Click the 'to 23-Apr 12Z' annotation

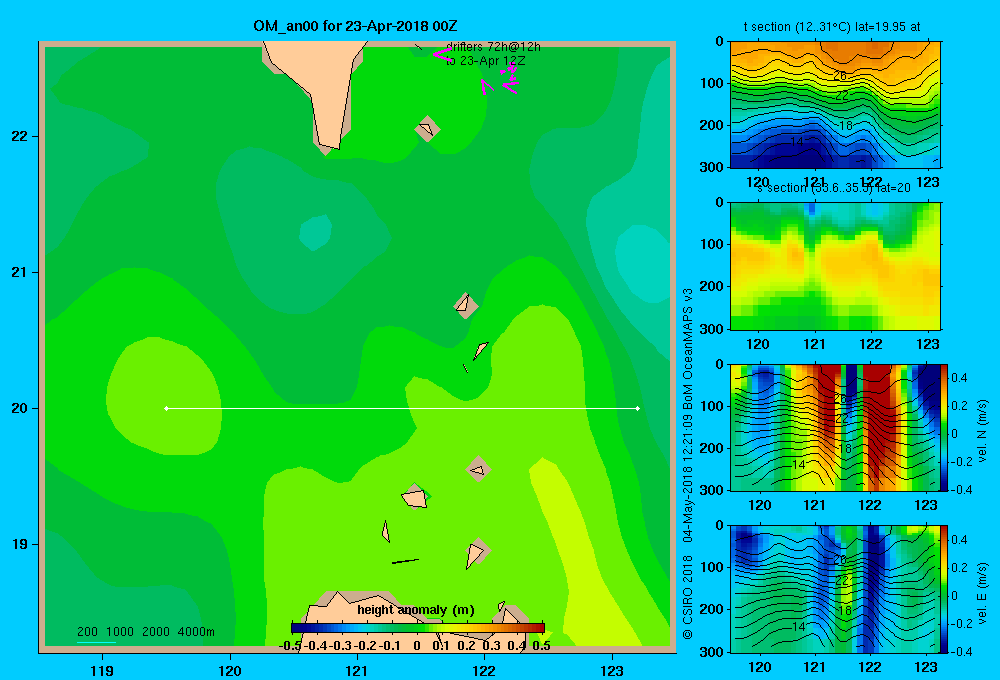485,61
